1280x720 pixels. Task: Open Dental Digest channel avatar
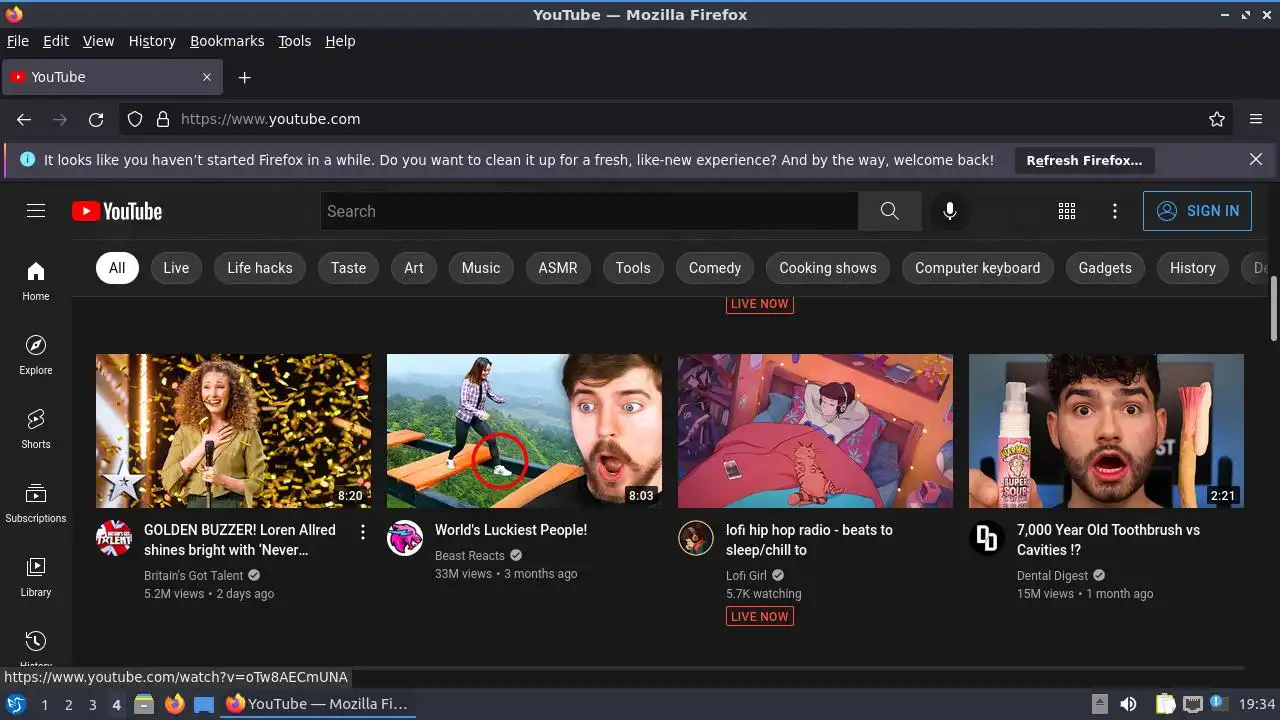coord(987,538)
